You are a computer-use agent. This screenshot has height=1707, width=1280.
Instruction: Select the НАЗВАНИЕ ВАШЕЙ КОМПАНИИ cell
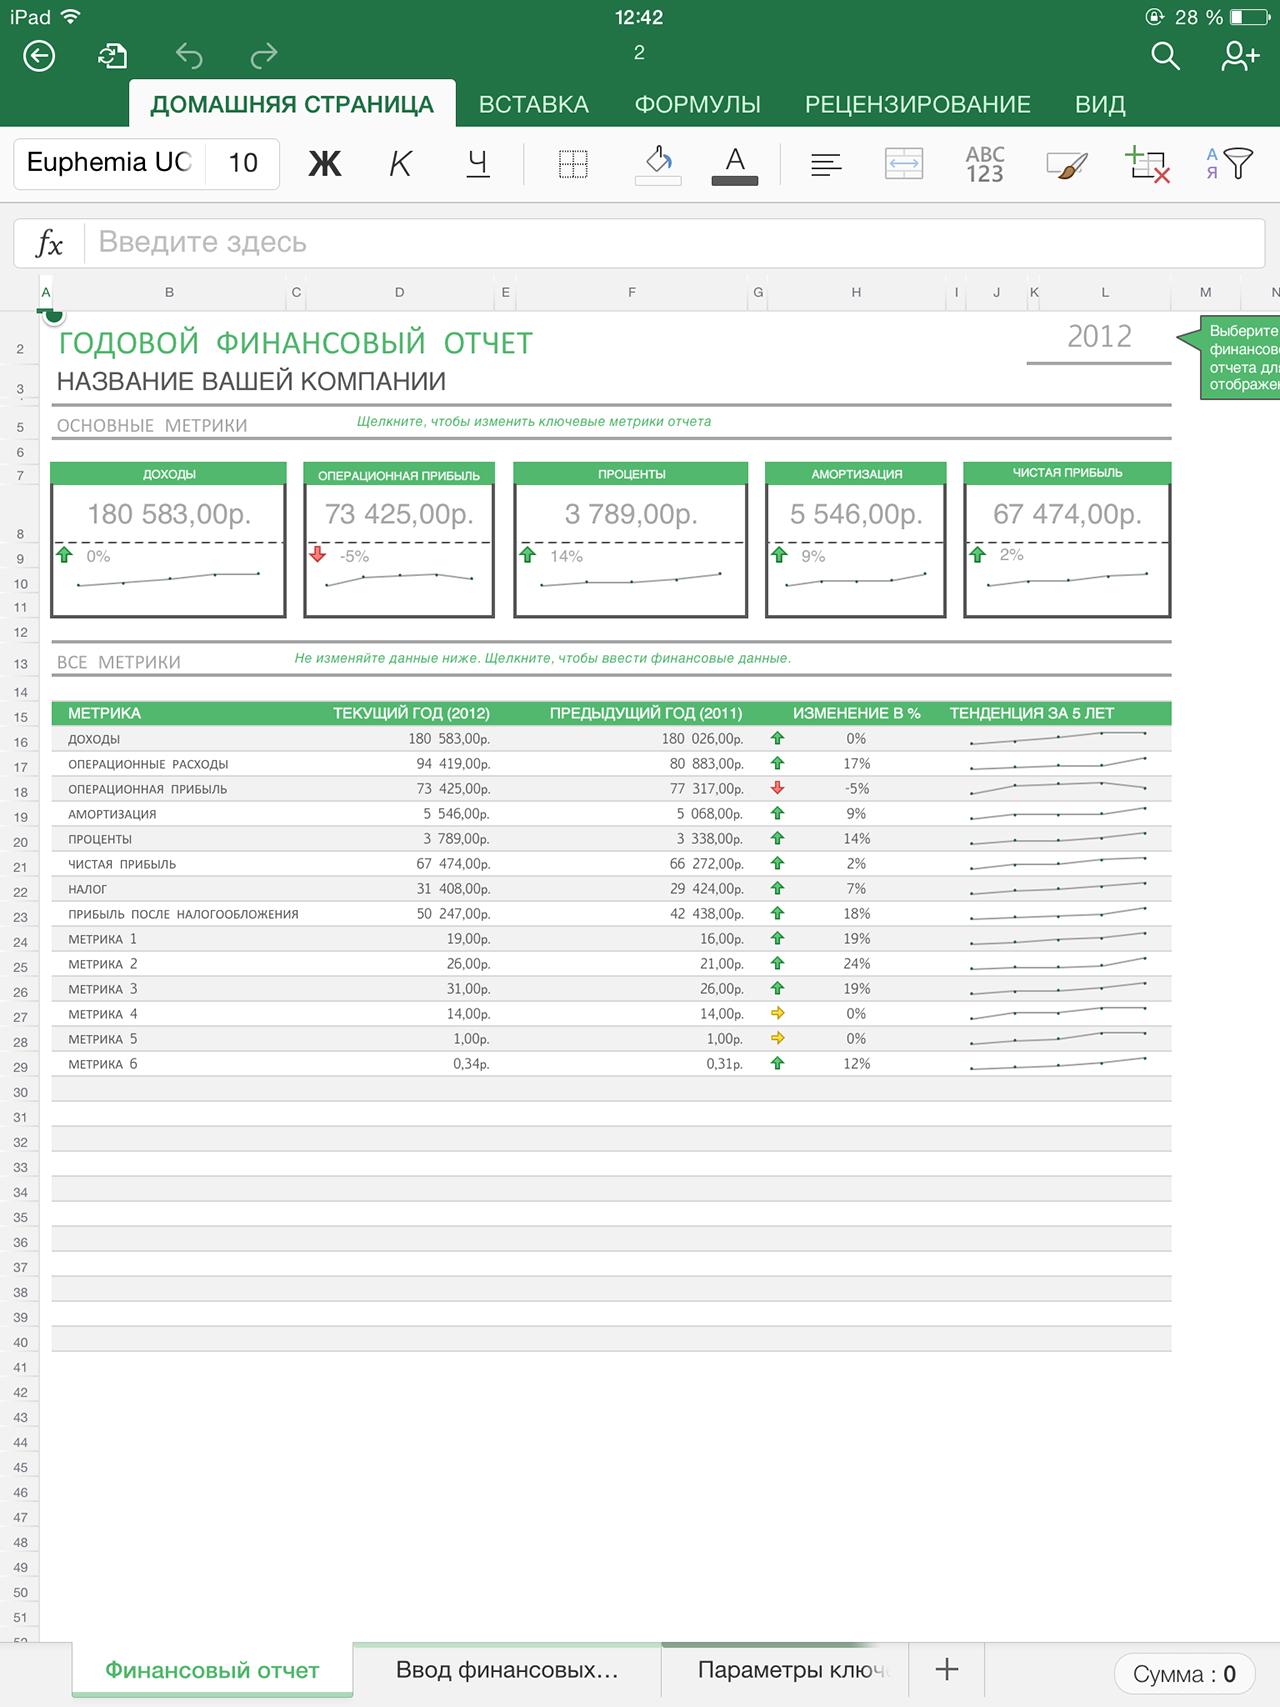tap(251, 381)
